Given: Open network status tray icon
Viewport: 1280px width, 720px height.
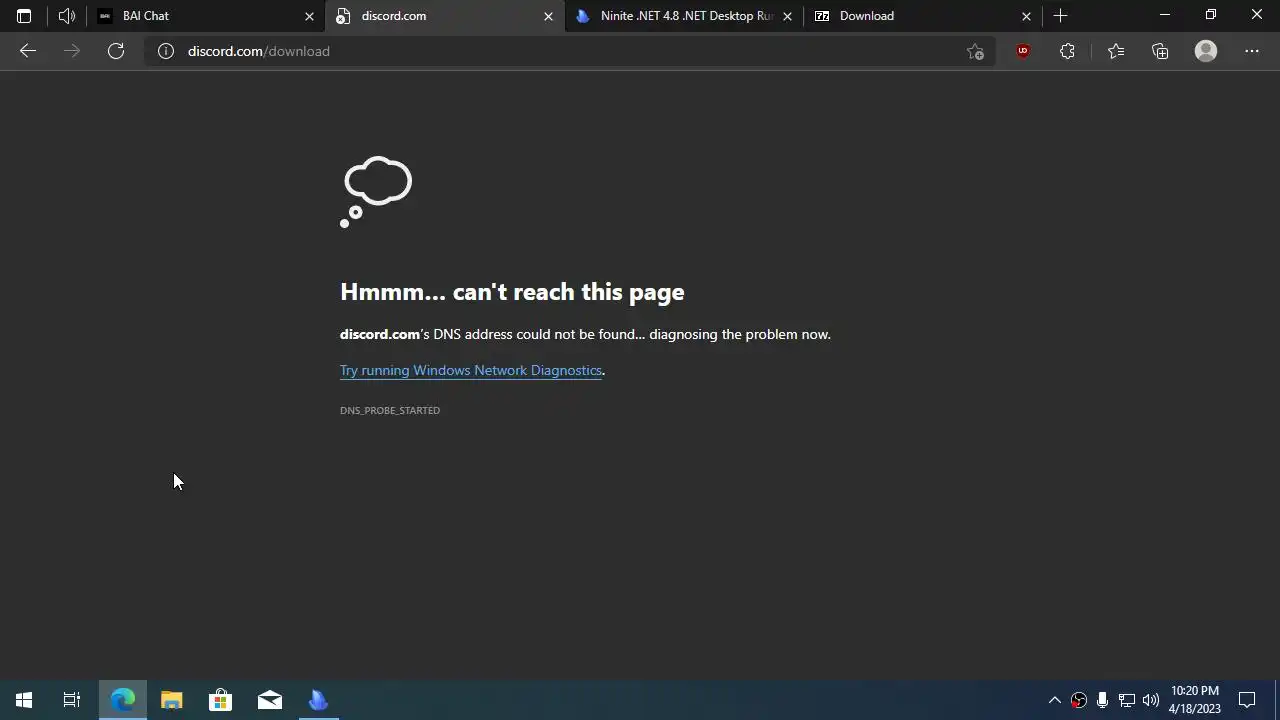Looking at the screenshot, I should point(1126,700).
